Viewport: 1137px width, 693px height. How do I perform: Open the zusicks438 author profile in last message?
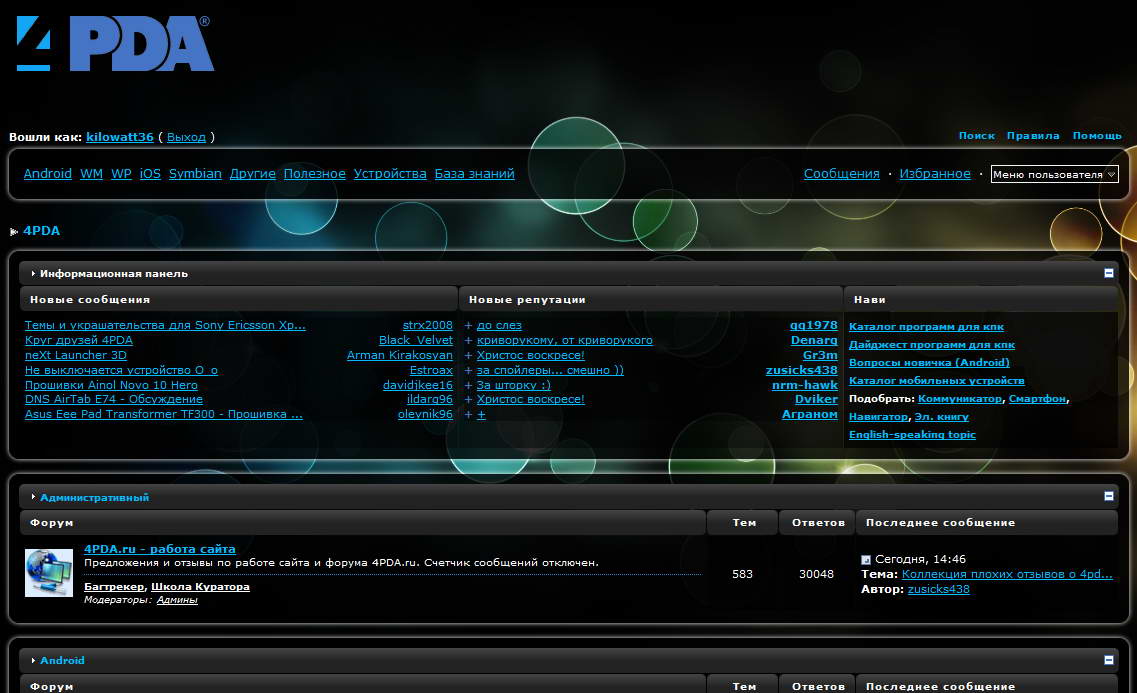point(938,589)
